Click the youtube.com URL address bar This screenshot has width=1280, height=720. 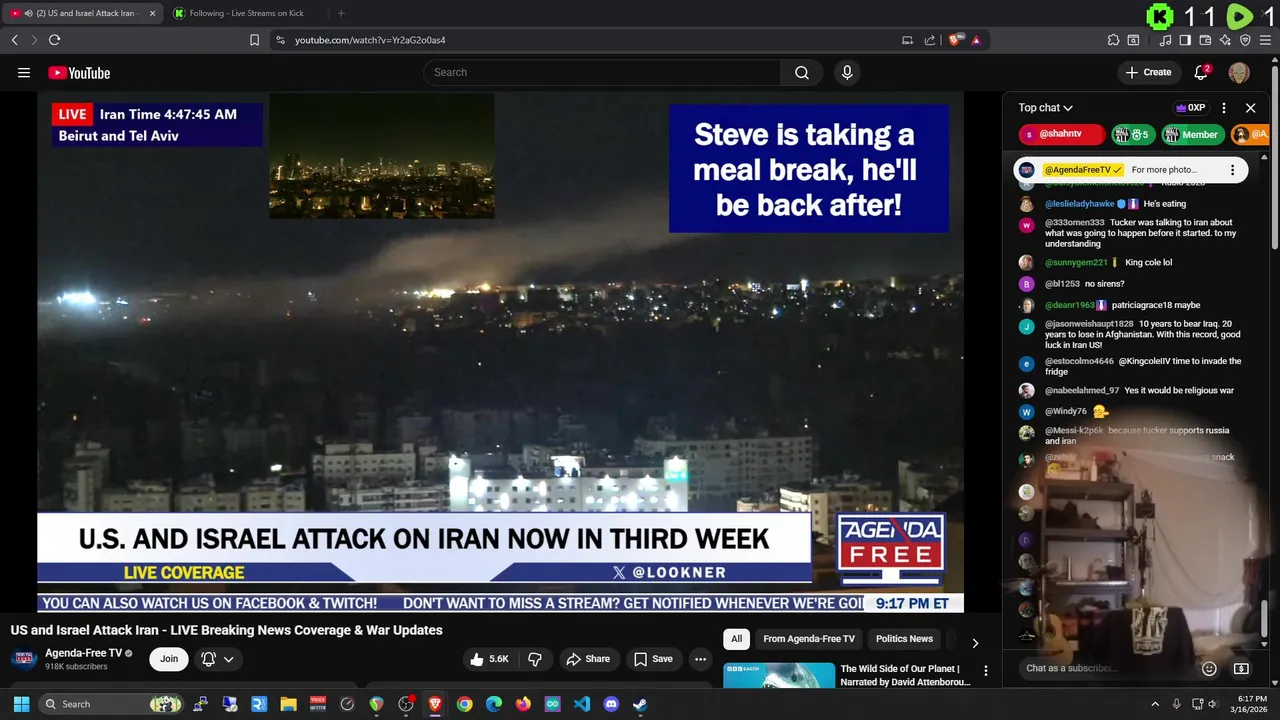(370, 40)
